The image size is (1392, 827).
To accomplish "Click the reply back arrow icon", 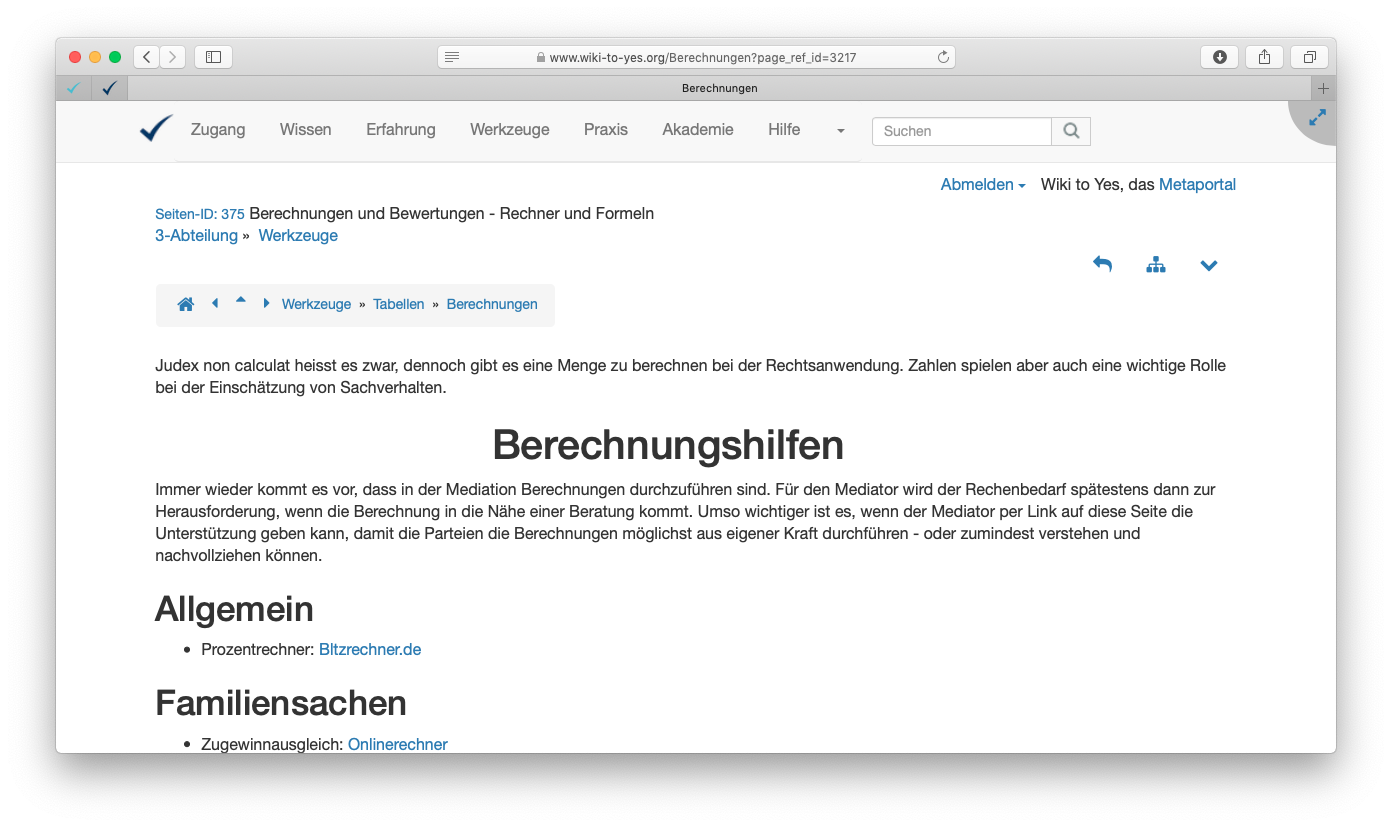I will click(x=1102, y=265).
